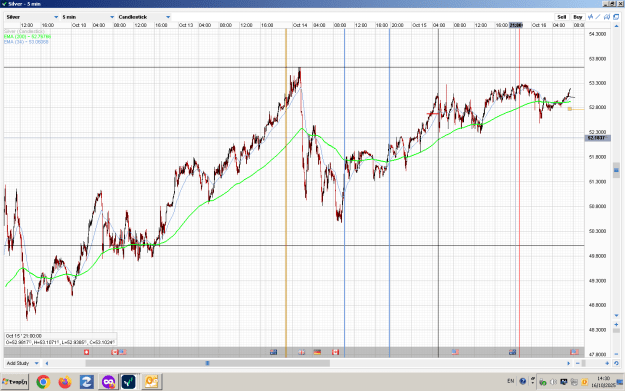This screenshot has height=391, width=625.
Task: Click the timeline scroll right arrow
Action: pos(568,363)
